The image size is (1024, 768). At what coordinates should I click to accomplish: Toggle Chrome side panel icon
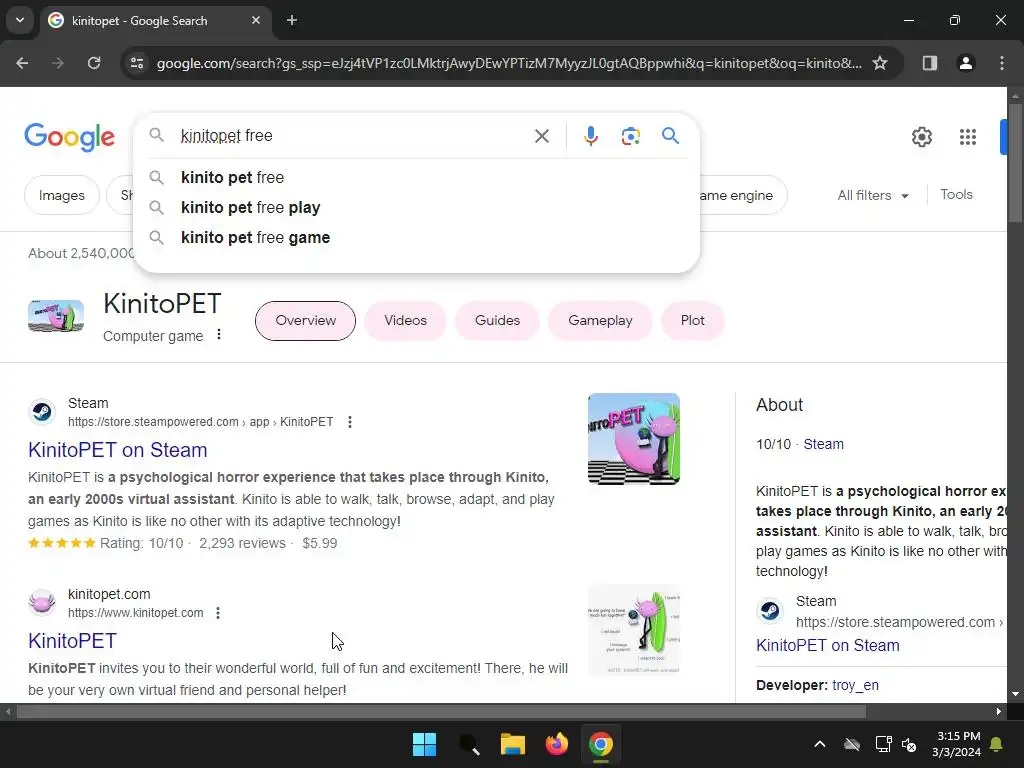(x=929, y=63)
